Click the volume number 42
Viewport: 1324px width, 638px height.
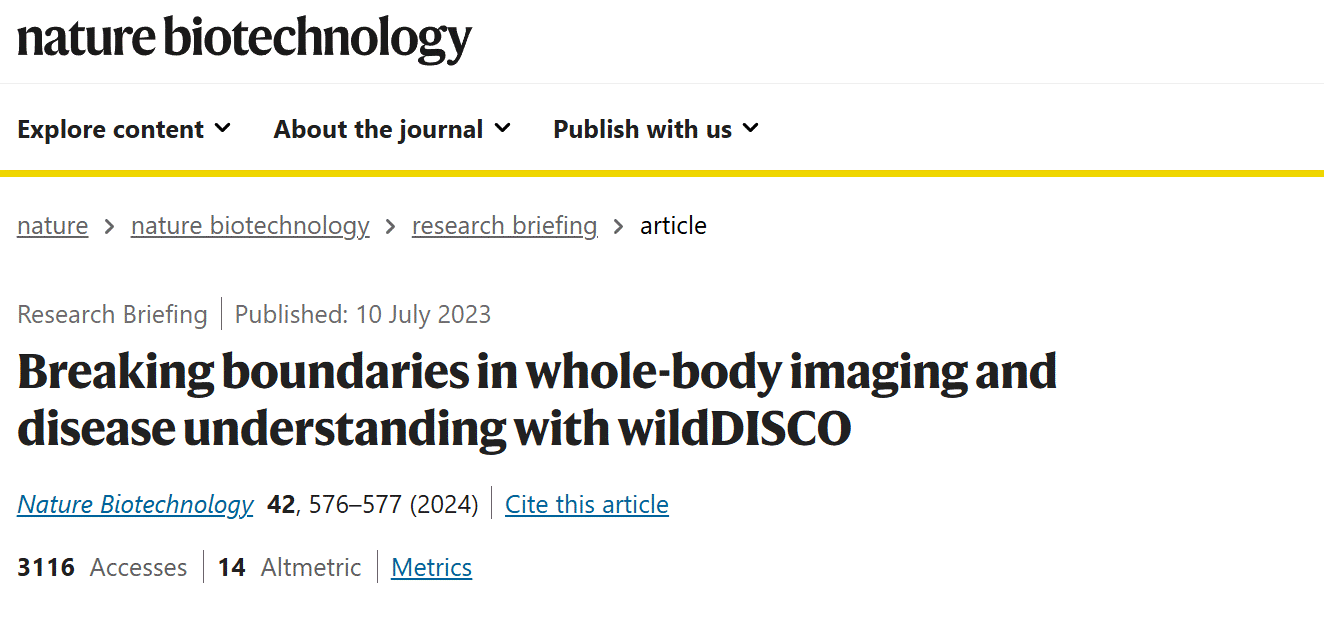point(281,504)
